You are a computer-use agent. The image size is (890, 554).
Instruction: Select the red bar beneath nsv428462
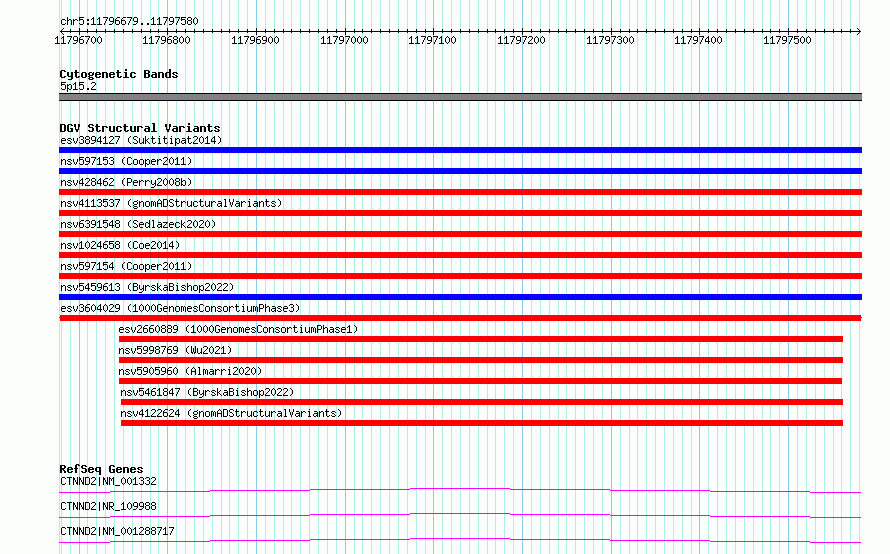click(460, 192)
